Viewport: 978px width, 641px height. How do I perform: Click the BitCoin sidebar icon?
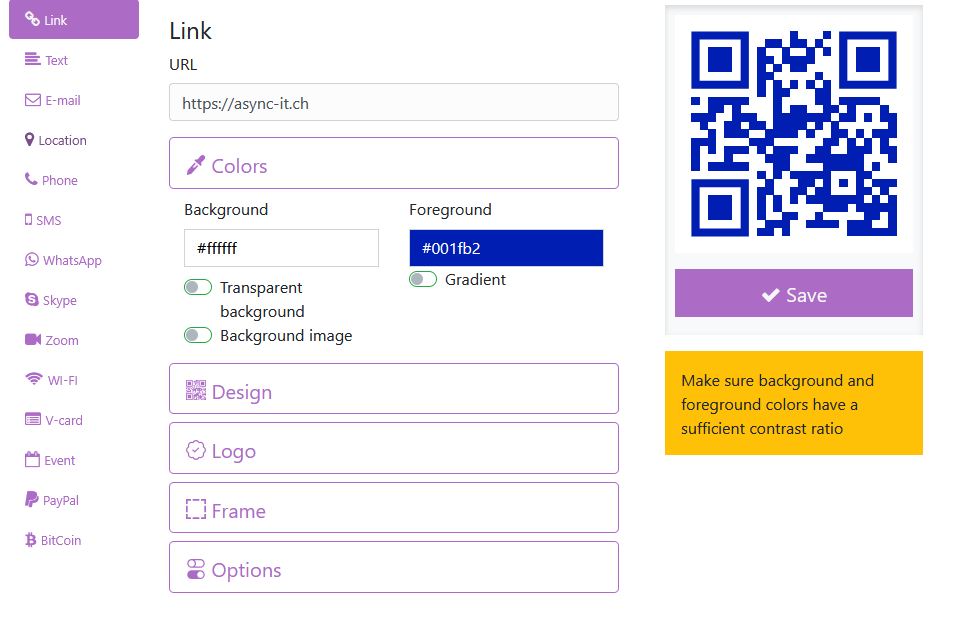pos(31,540)
